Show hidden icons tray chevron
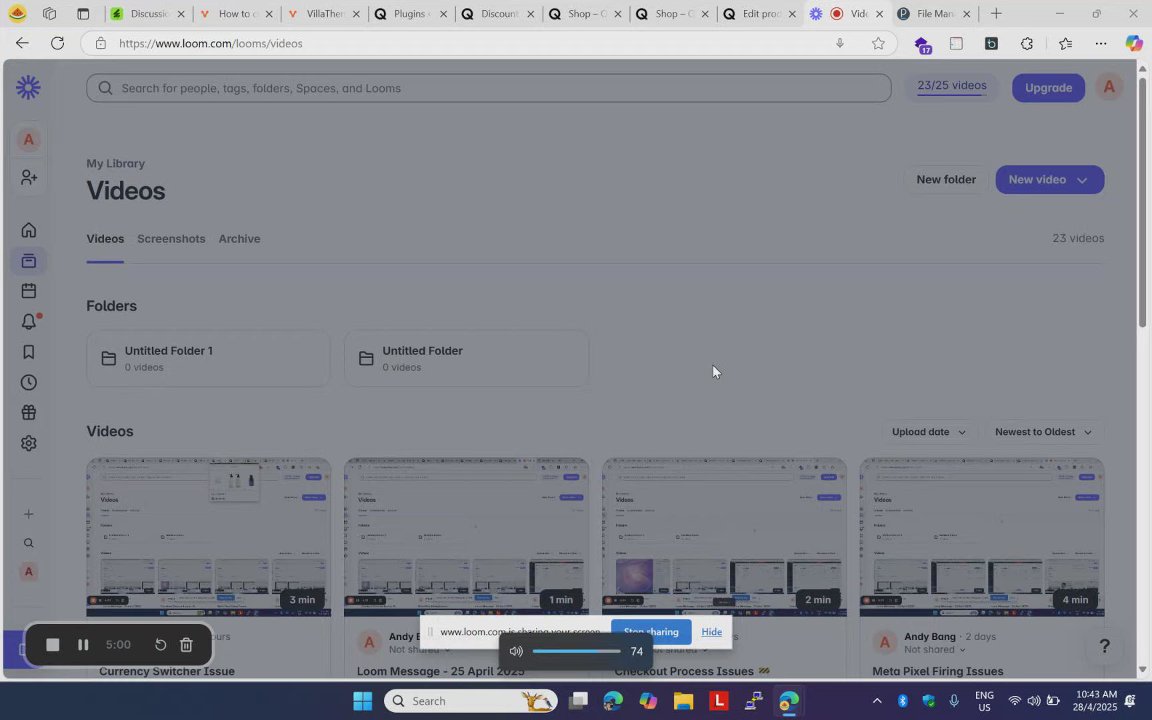Image resolution: width=1152 pixels, height=720 pixels. [876, 701]
